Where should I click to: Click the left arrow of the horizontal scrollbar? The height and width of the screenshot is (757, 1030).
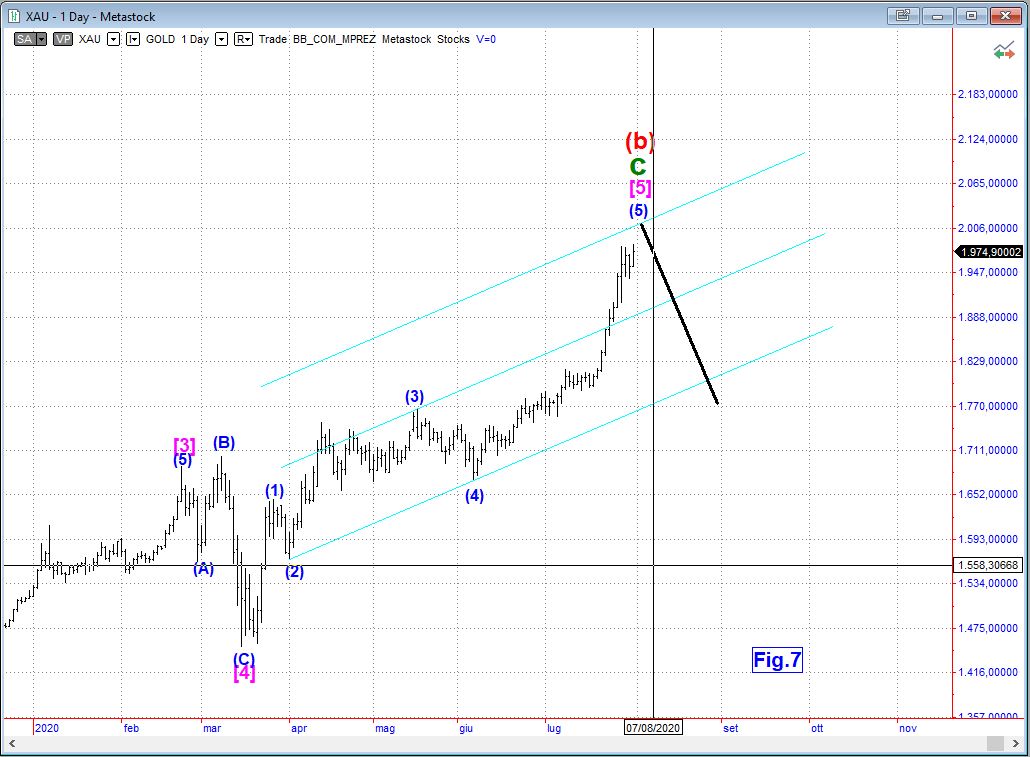tap(12, 743)
